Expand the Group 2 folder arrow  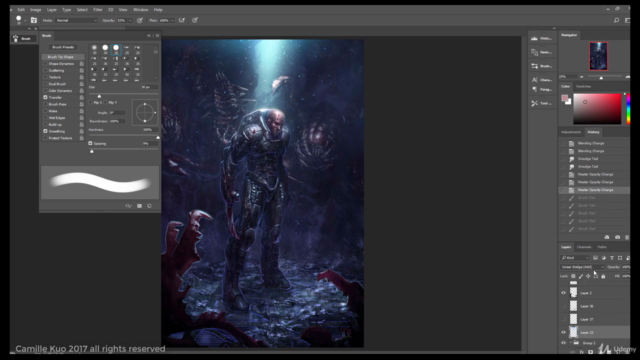click(571, 343)
